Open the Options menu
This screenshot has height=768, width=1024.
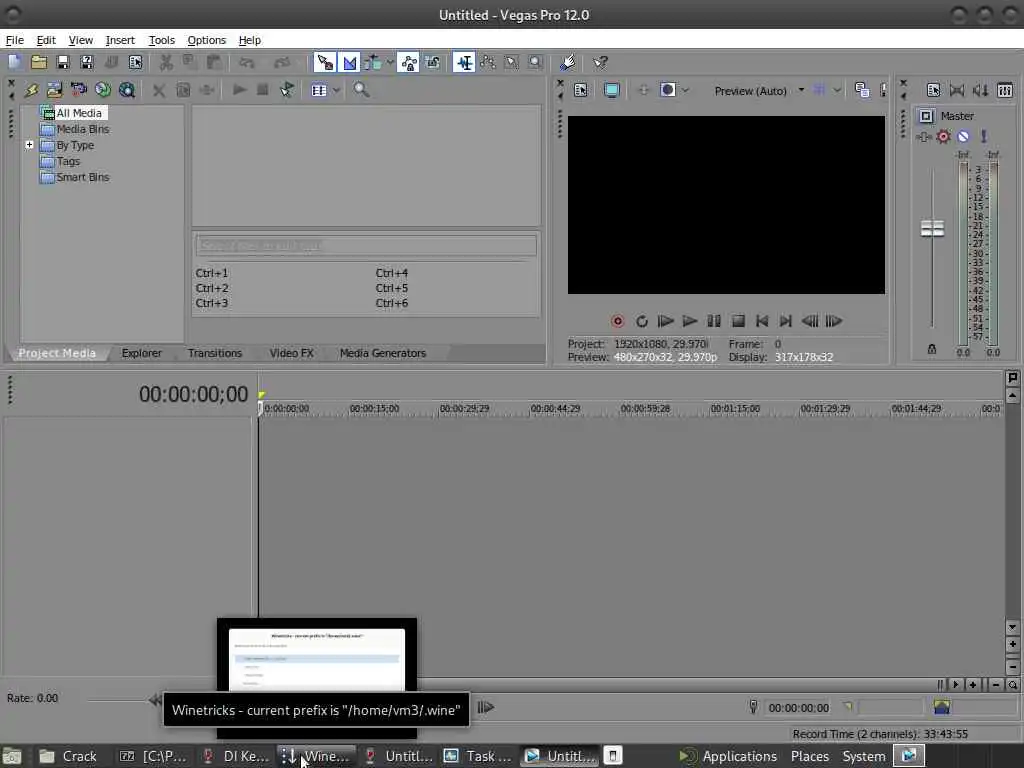click(x=206, y=40)
